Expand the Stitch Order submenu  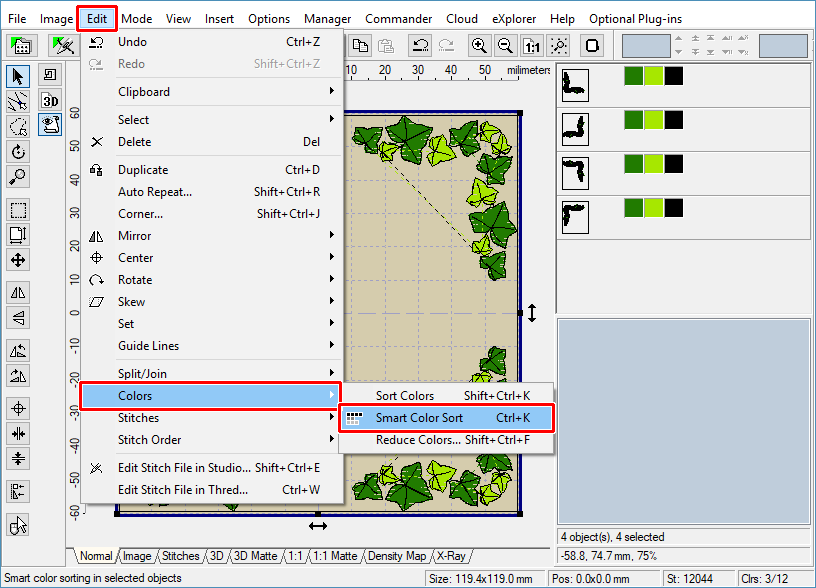coord(212,440)
